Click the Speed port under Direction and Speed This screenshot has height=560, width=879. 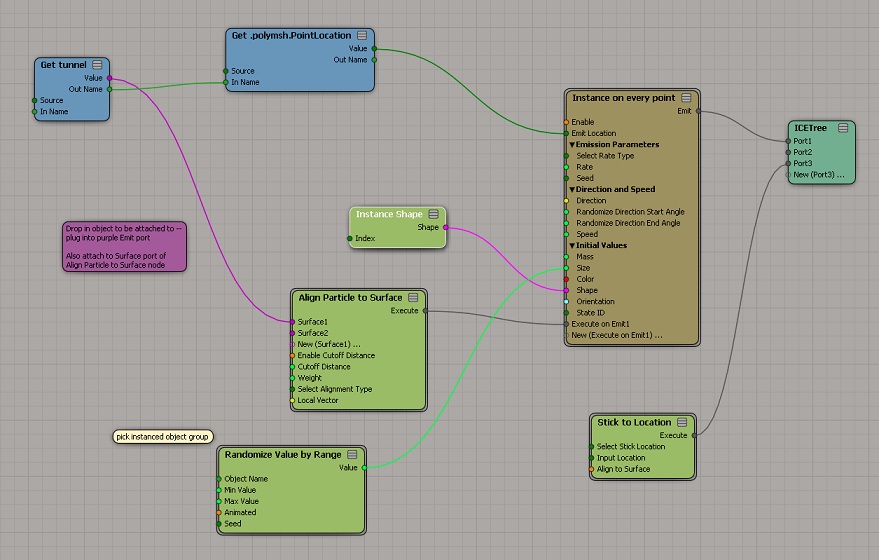[x=566, y=234]
